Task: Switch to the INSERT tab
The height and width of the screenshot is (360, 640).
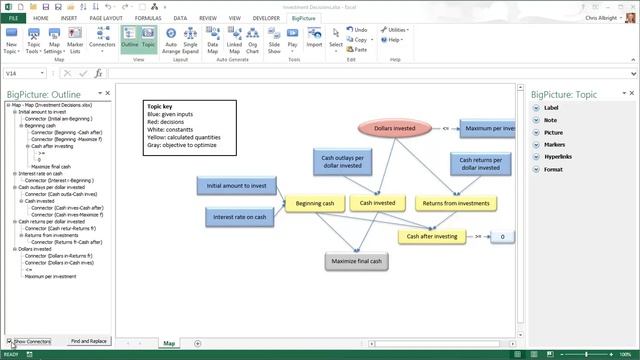Action: click(69, 18)
